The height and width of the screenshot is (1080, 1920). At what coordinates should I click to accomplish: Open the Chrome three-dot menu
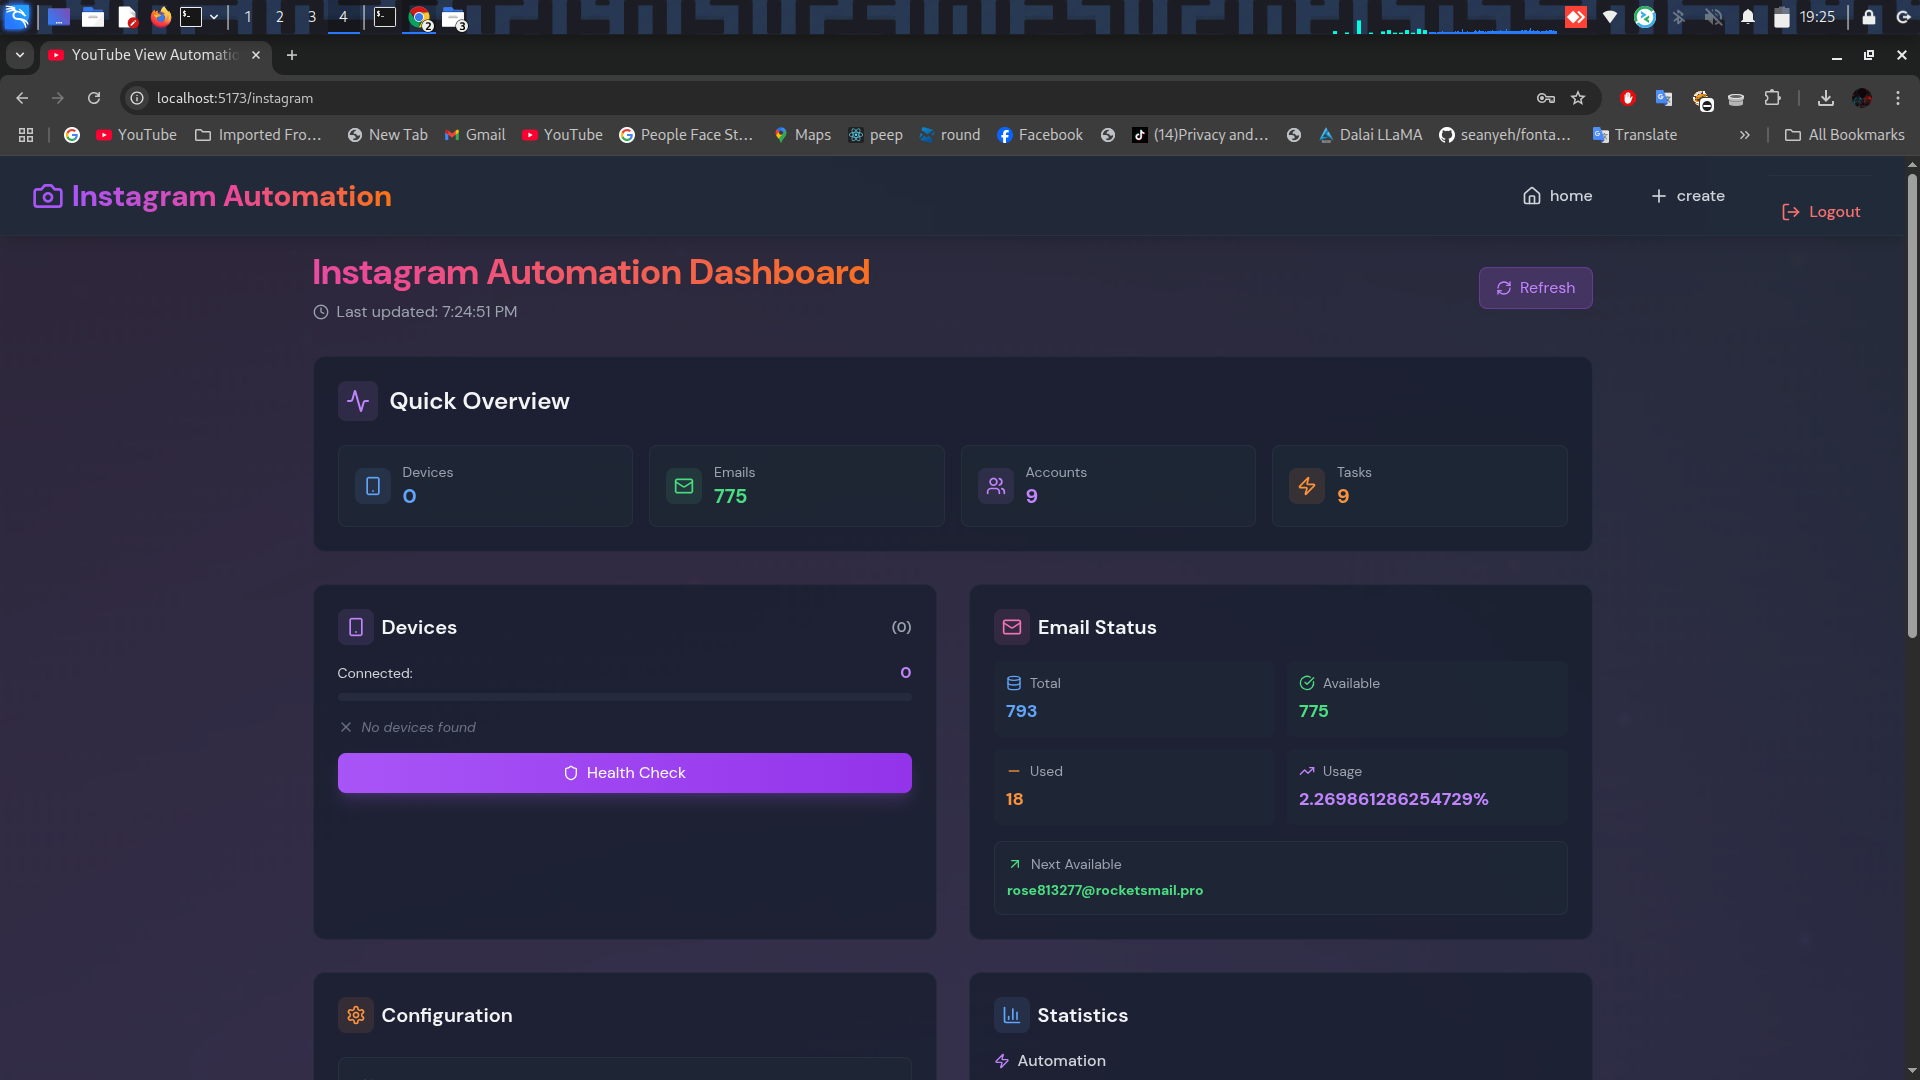point(1898,98)
